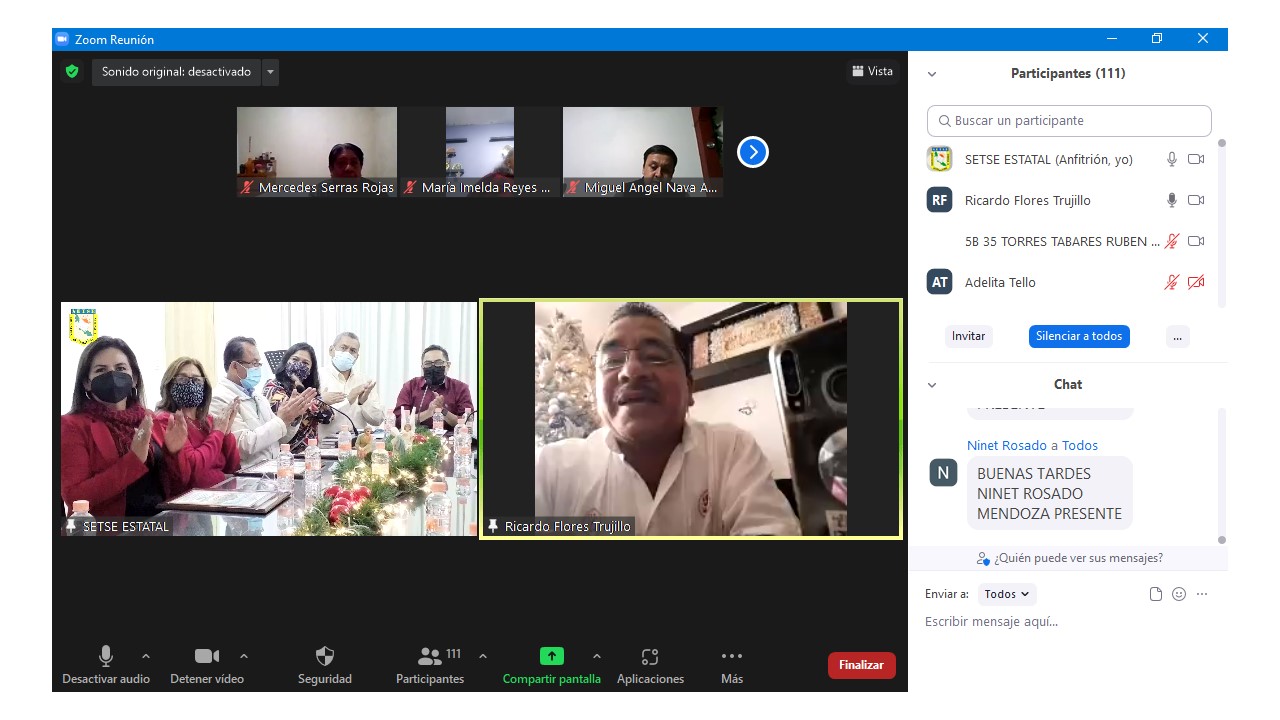
Task: Click the green encryption shield icon
Action: coord(72,72)
